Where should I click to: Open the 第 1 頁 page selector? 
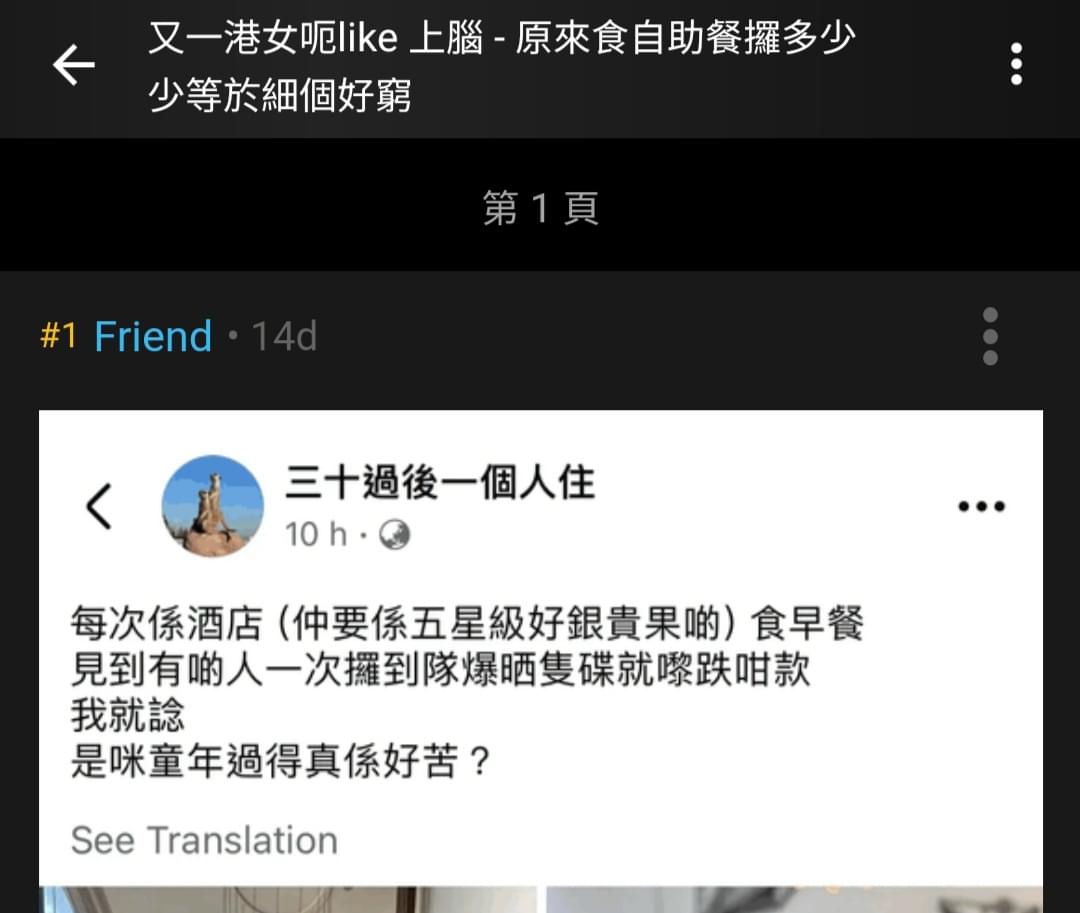coord(540,208)
